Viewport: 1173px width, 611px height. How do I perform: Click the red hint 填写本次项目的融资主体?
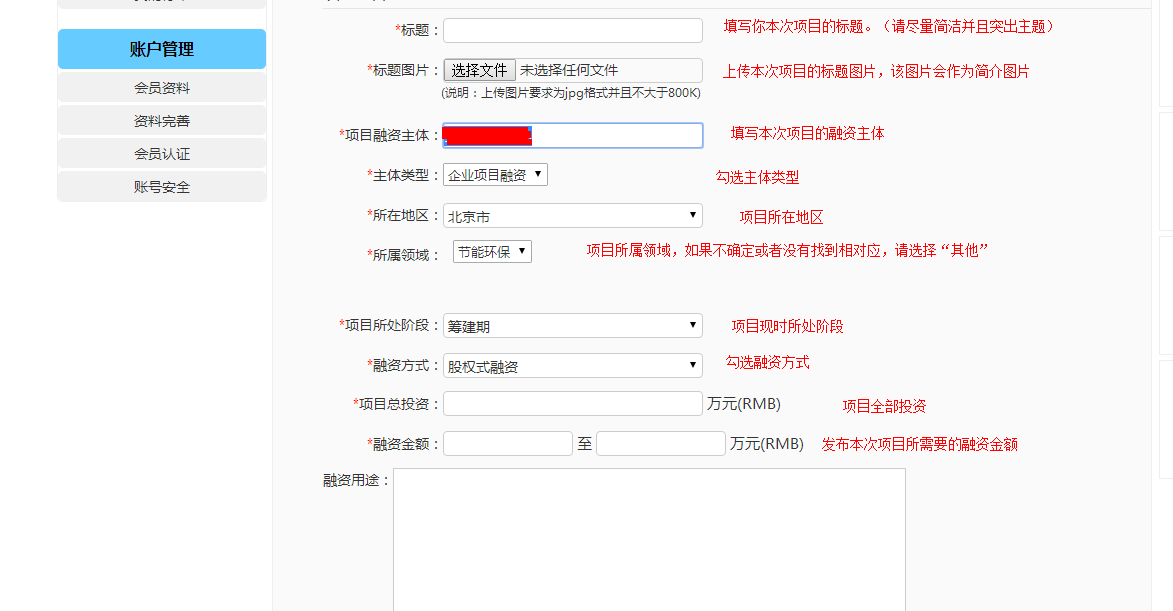807,133
